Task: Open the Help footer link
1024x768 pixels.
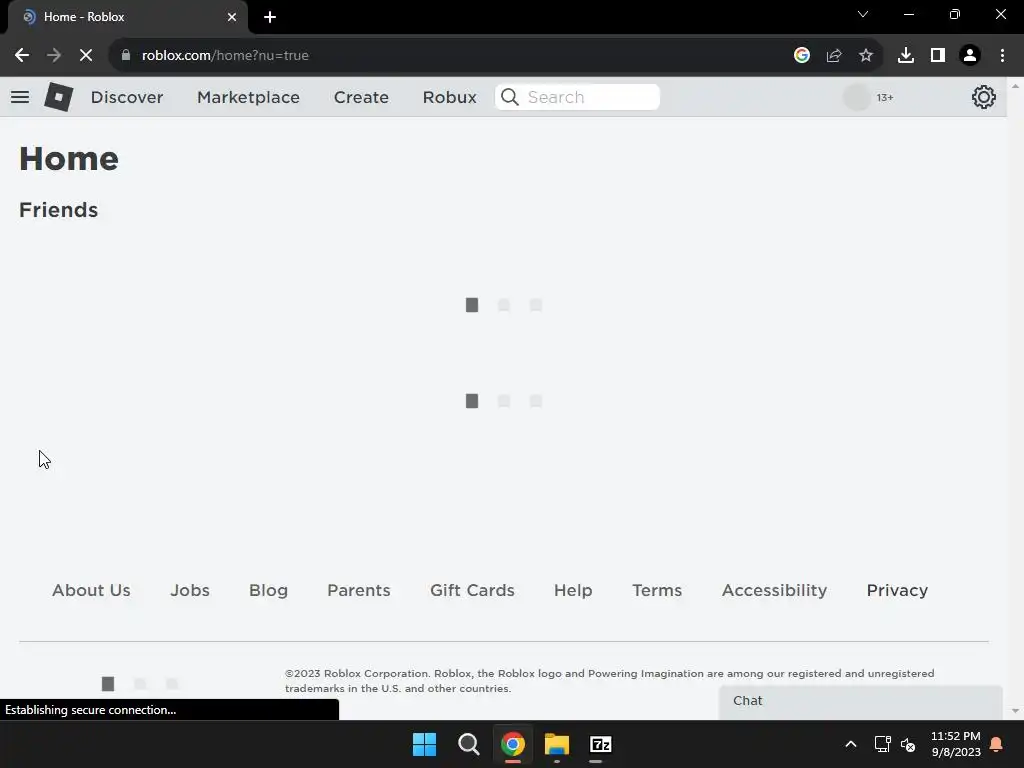Action: click(573, 590)
